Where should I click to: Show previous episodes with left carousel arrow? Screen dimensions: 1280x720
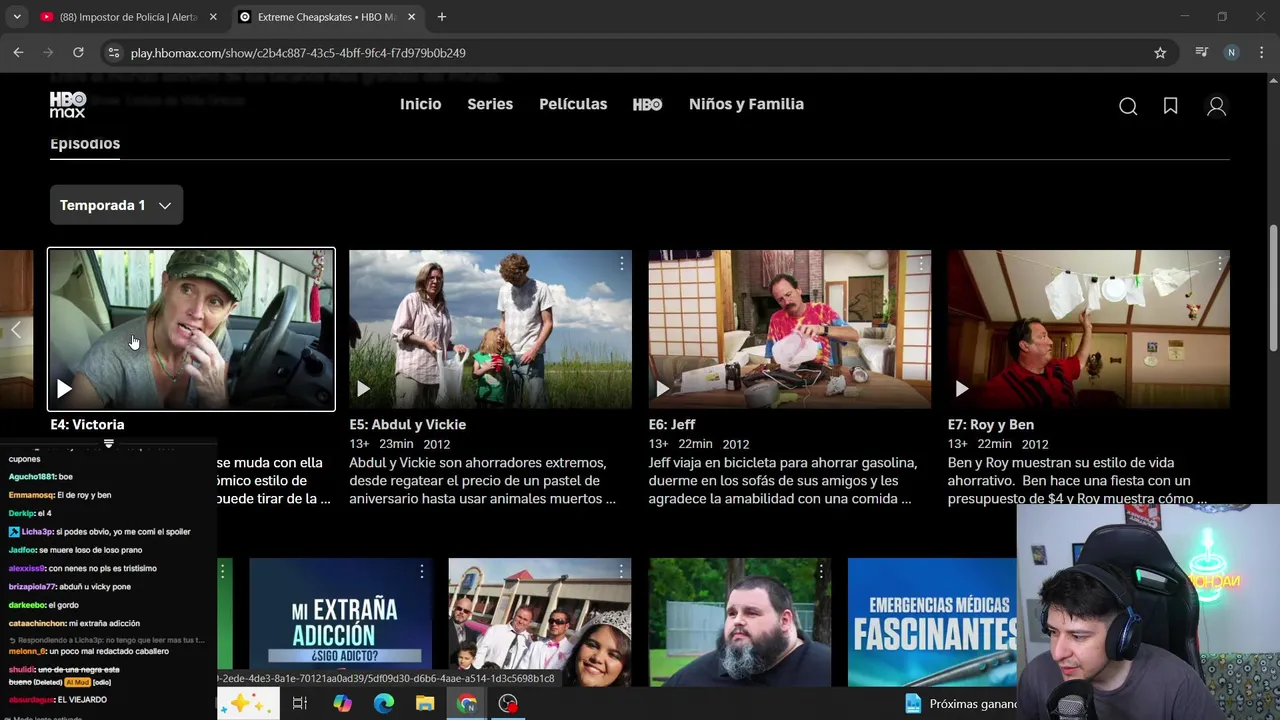coord(16,330)
